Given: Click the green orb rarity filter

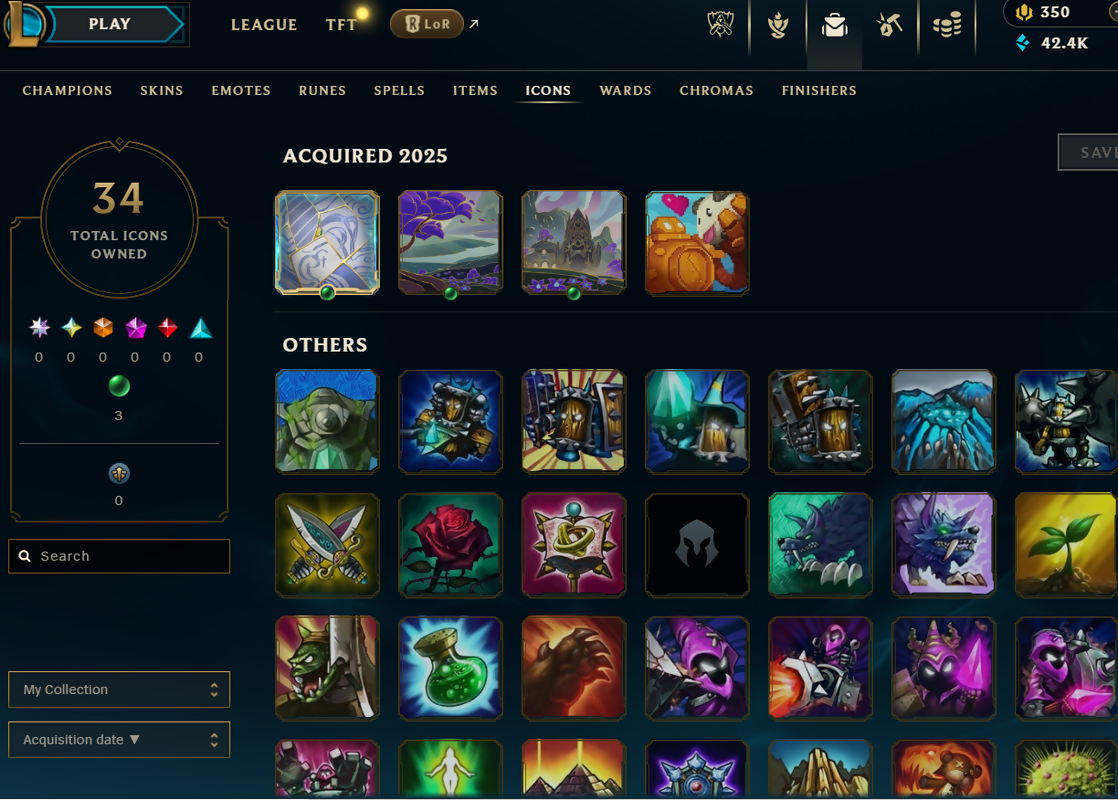Looking at the screenshot, I should click(119, 386).
